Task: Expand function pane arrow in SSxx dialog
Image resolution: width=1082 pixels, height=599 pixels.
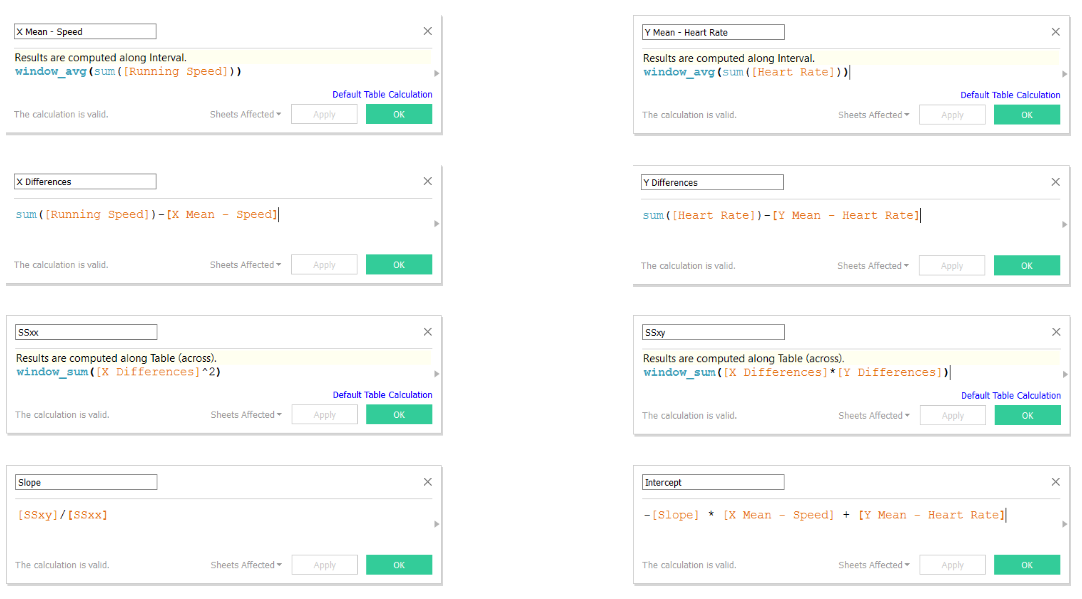Action: click(x=435, y=373)
